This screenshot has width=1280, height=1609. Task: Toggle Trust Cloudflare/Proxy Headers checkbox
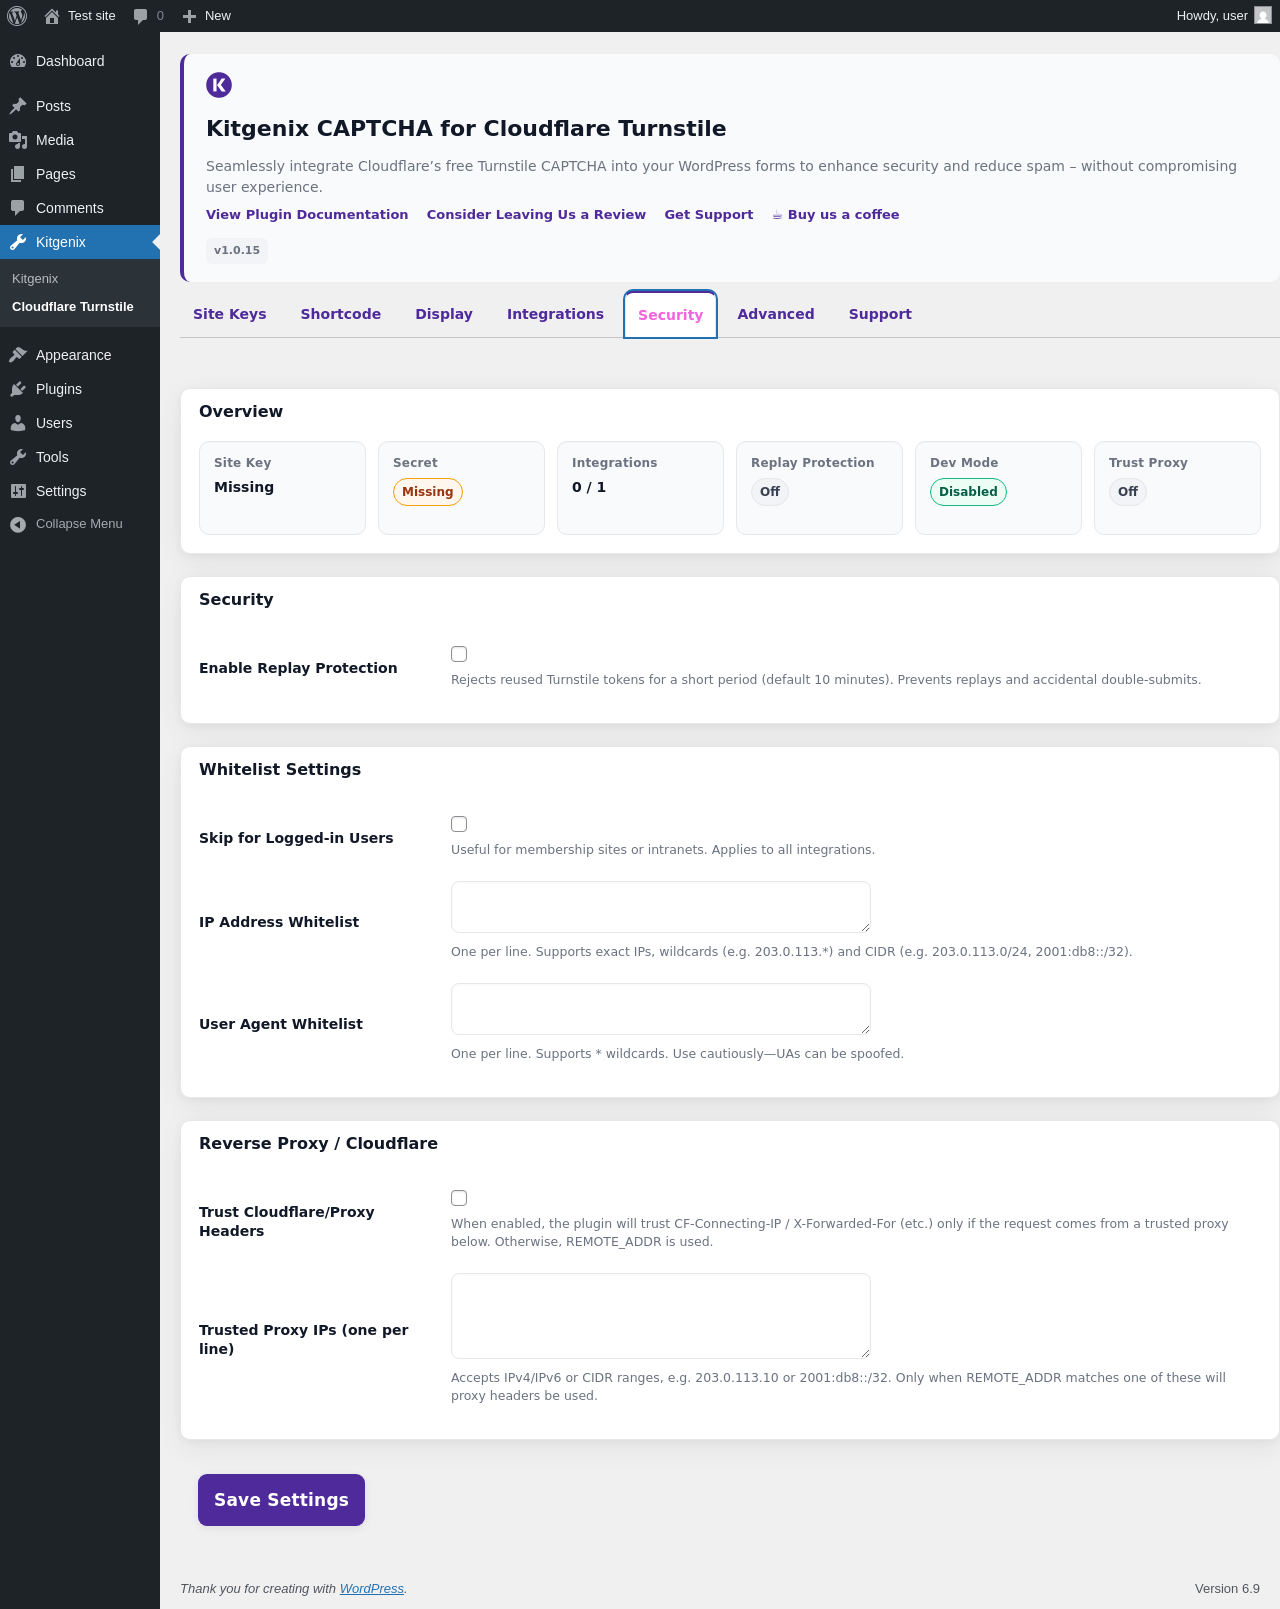[x=459, y=1198]
